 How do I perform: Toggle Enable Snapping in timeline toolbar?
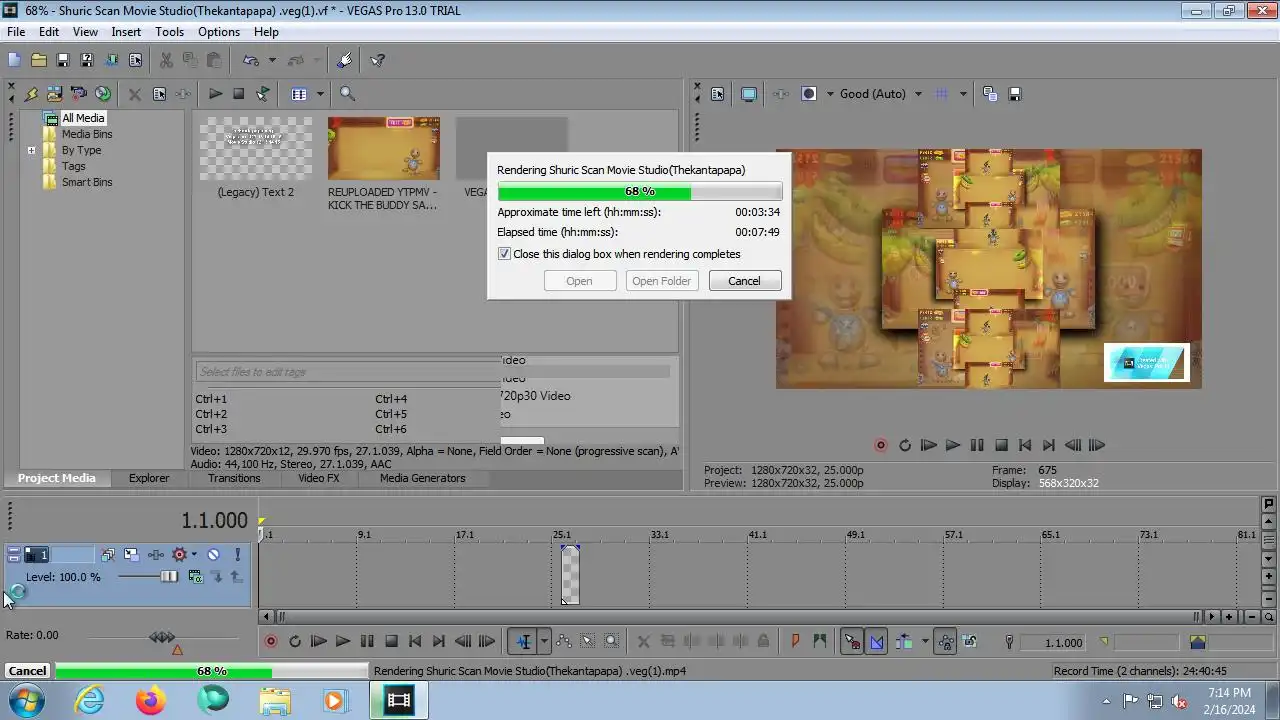852,642
